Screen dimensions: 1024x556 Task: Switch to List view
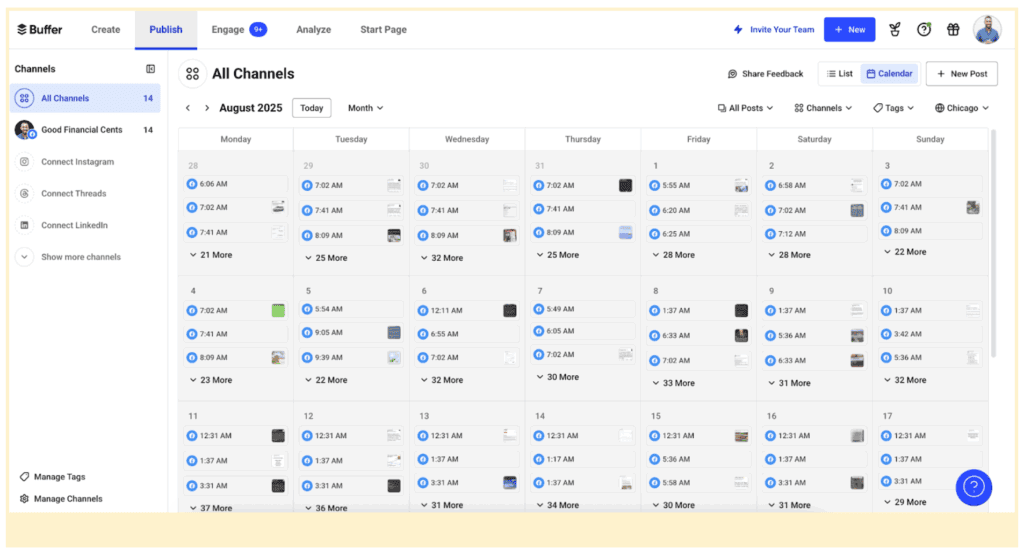click(839, 74)
